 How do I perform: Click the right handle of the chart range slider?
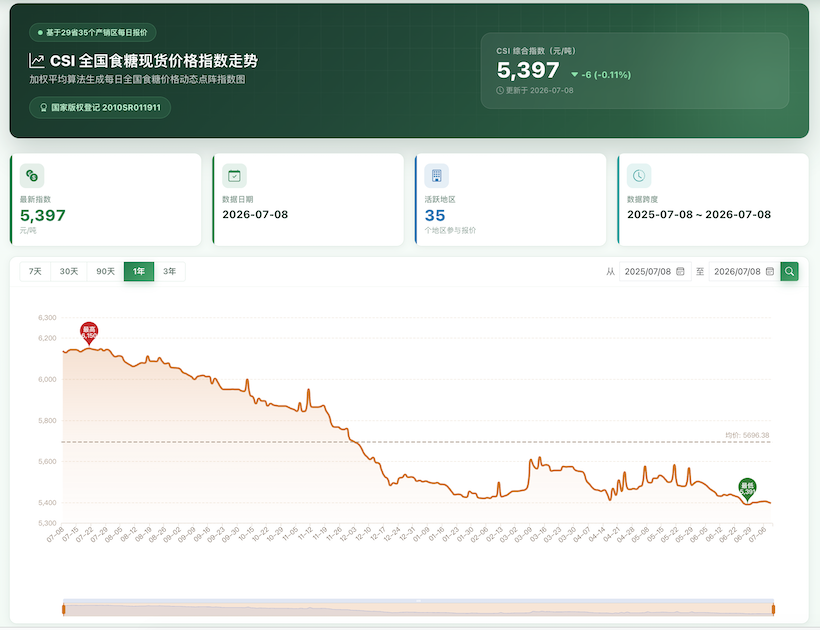coord(773,609)
